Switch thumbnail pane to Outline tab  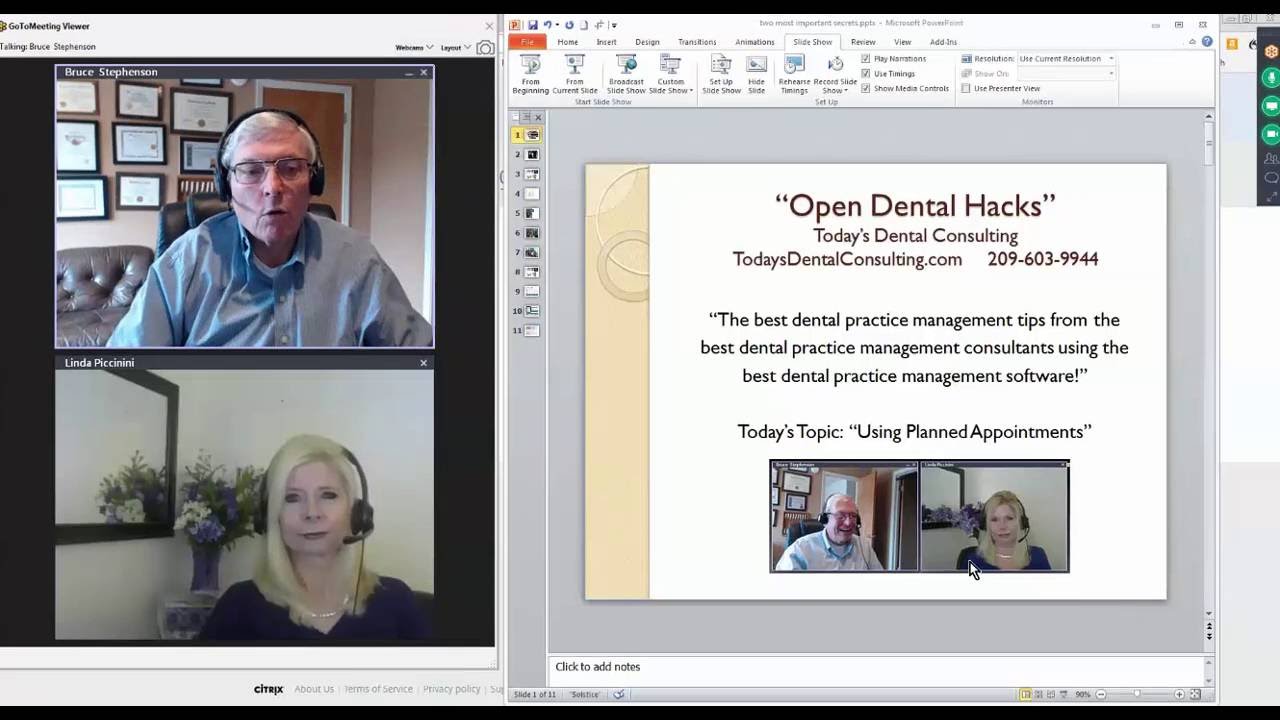[x=526, y=117]
